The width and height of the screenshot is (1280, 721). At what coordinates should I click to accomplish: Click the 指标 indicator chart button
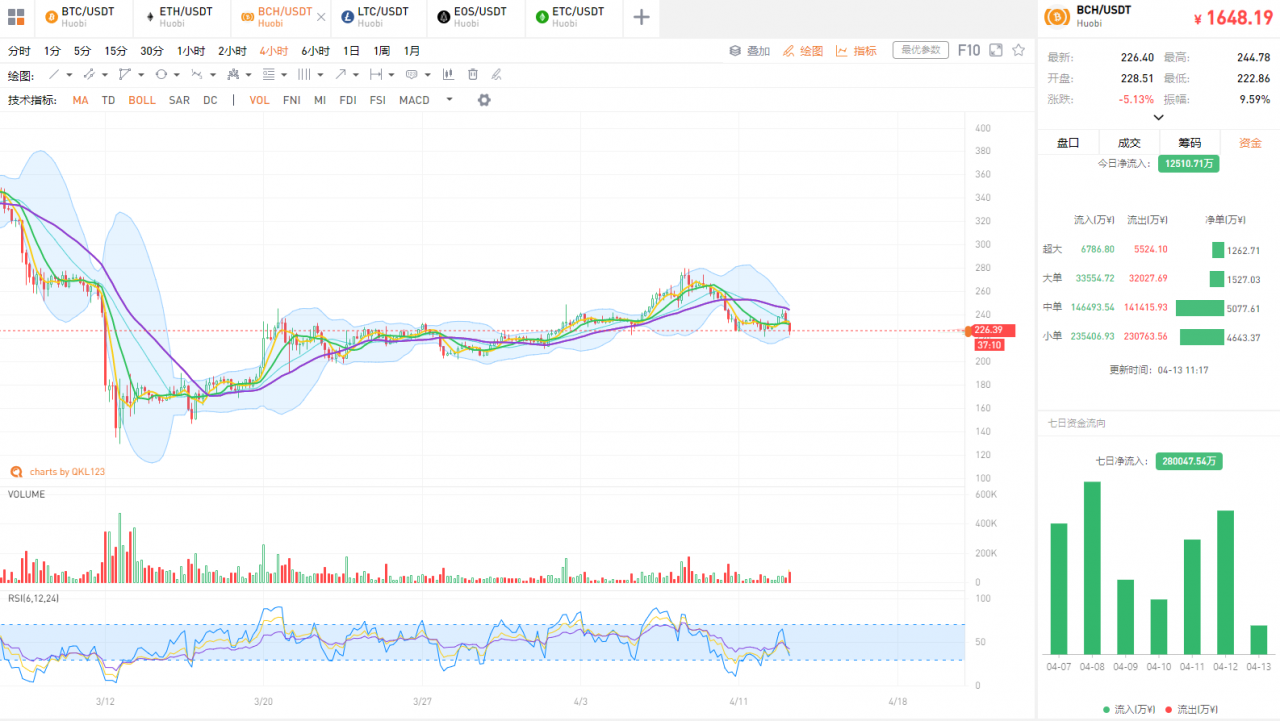pos(856,51)
